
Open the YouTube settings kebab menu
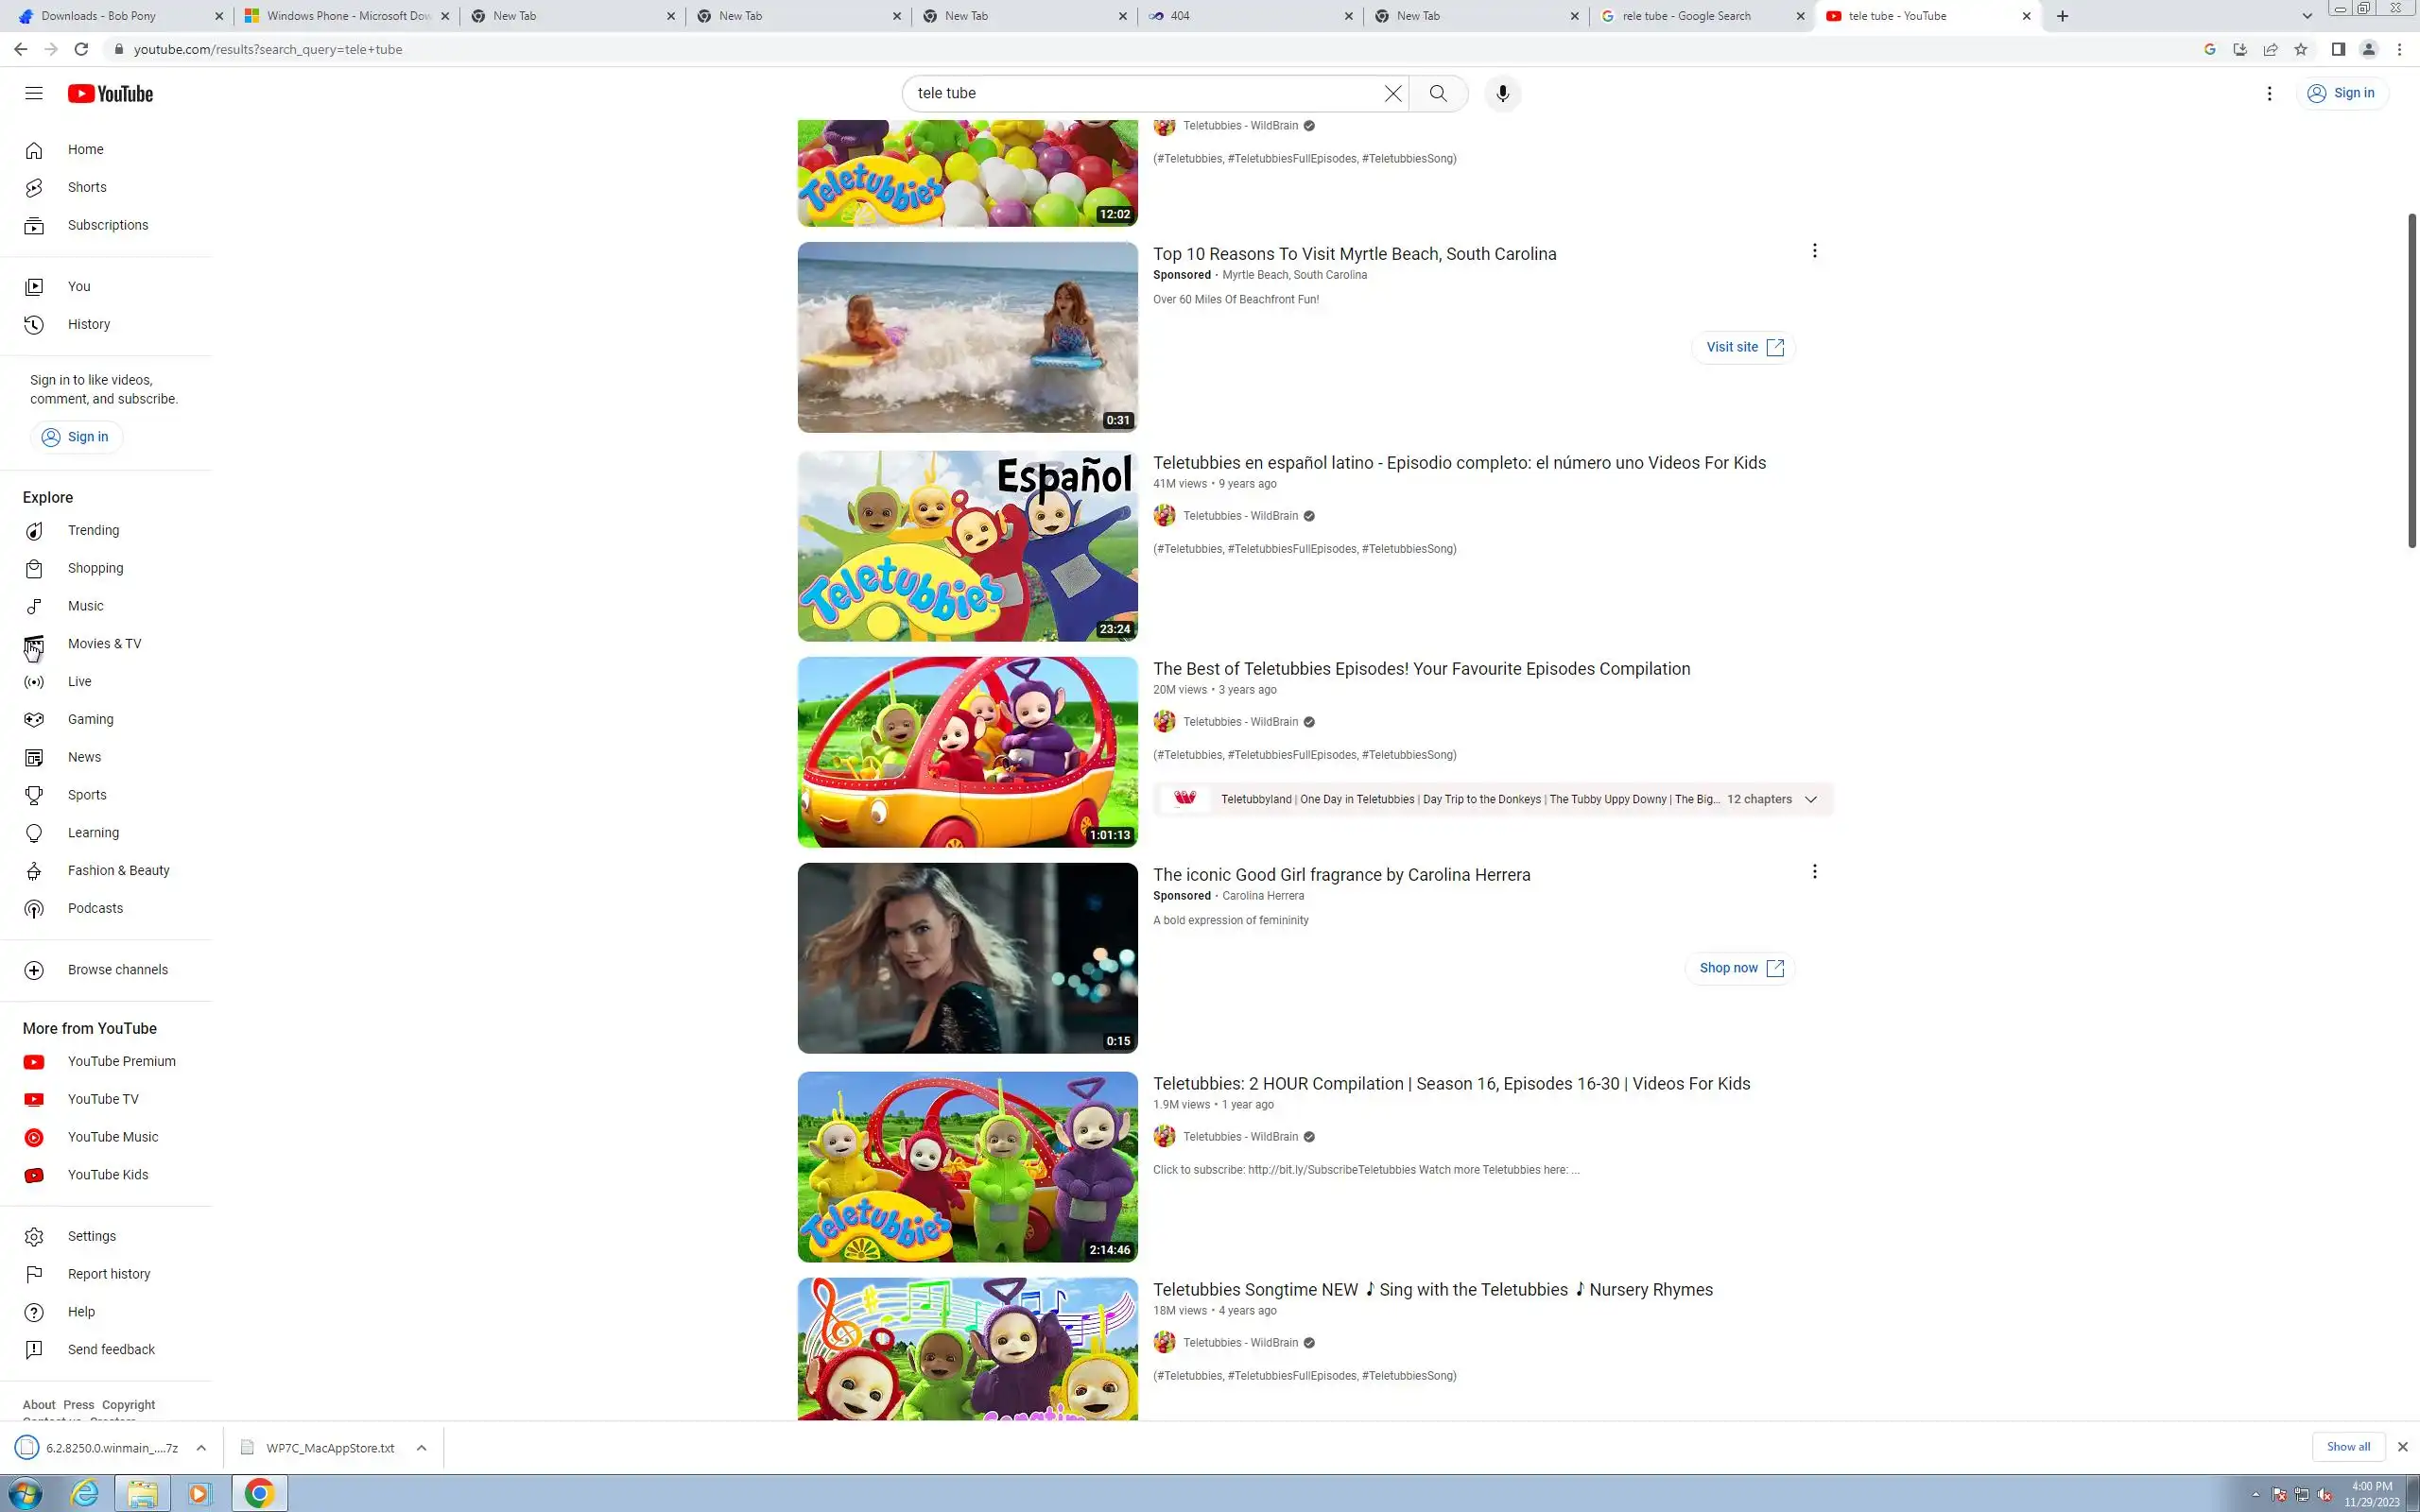click(2269, 93)
